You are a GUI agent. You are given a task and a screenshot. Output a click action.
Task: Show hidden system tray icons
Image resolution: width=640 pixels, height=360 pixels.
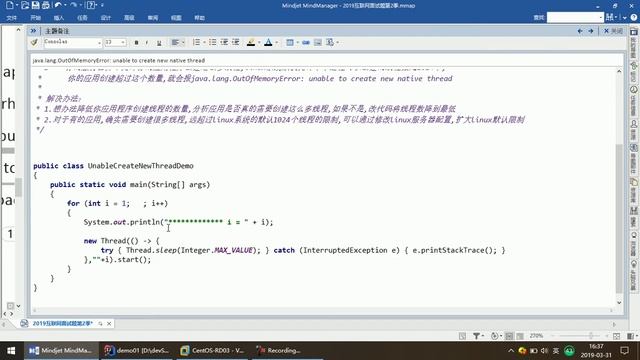tap(511, 351)
